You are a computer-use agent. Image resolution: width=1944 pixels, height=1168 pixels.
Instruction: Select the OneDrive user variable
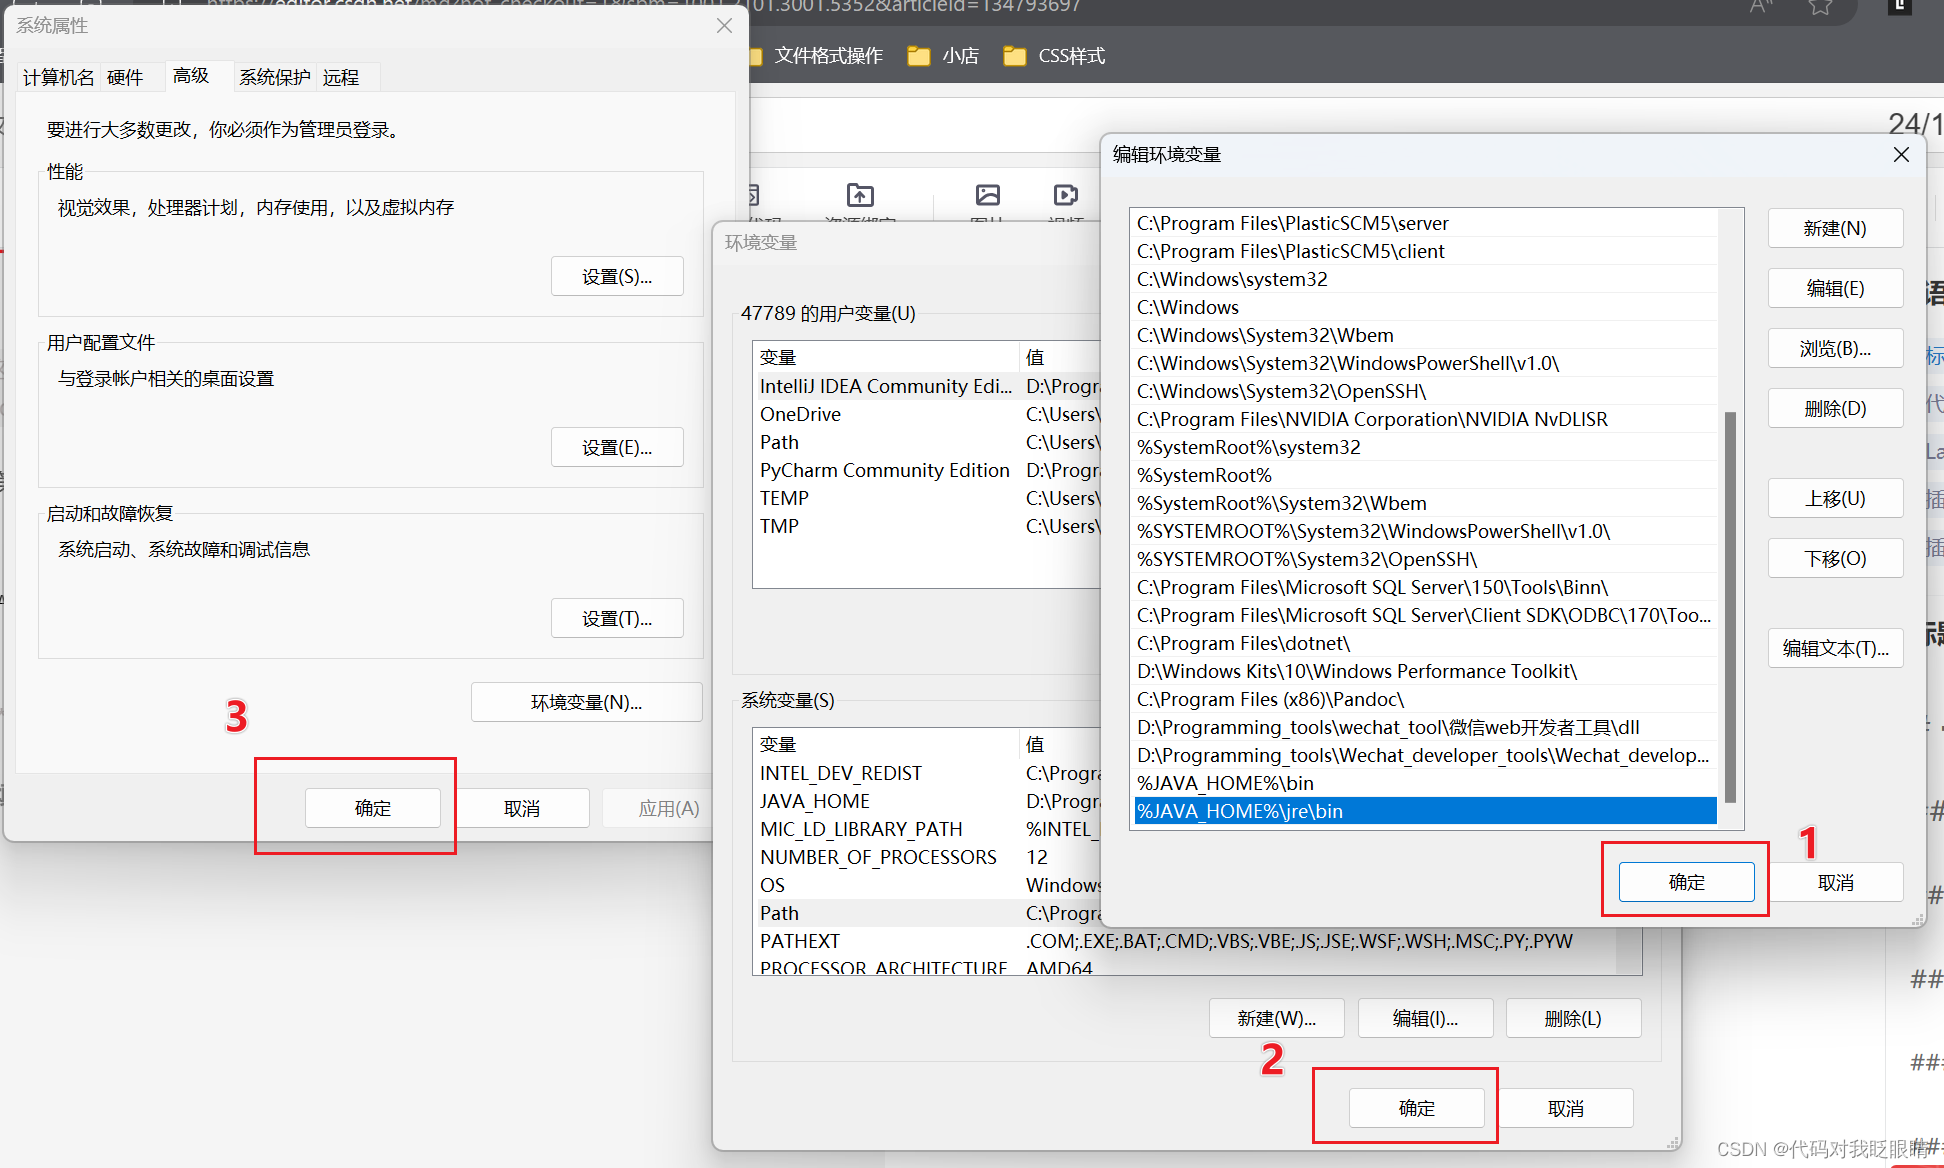click(x=927, y=414)
